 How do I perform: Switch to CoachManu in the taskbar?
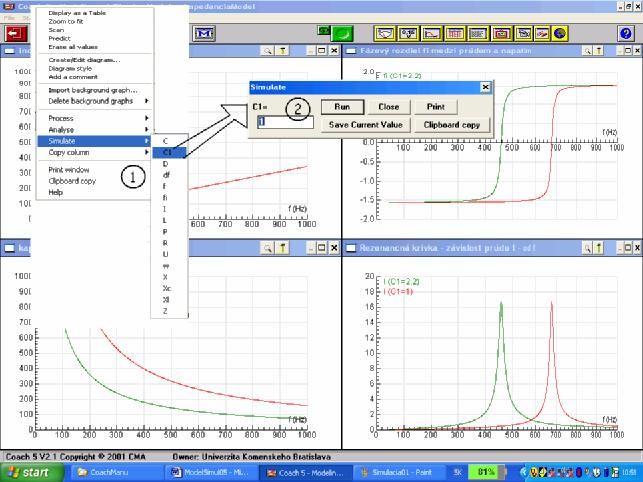[118, 473]
